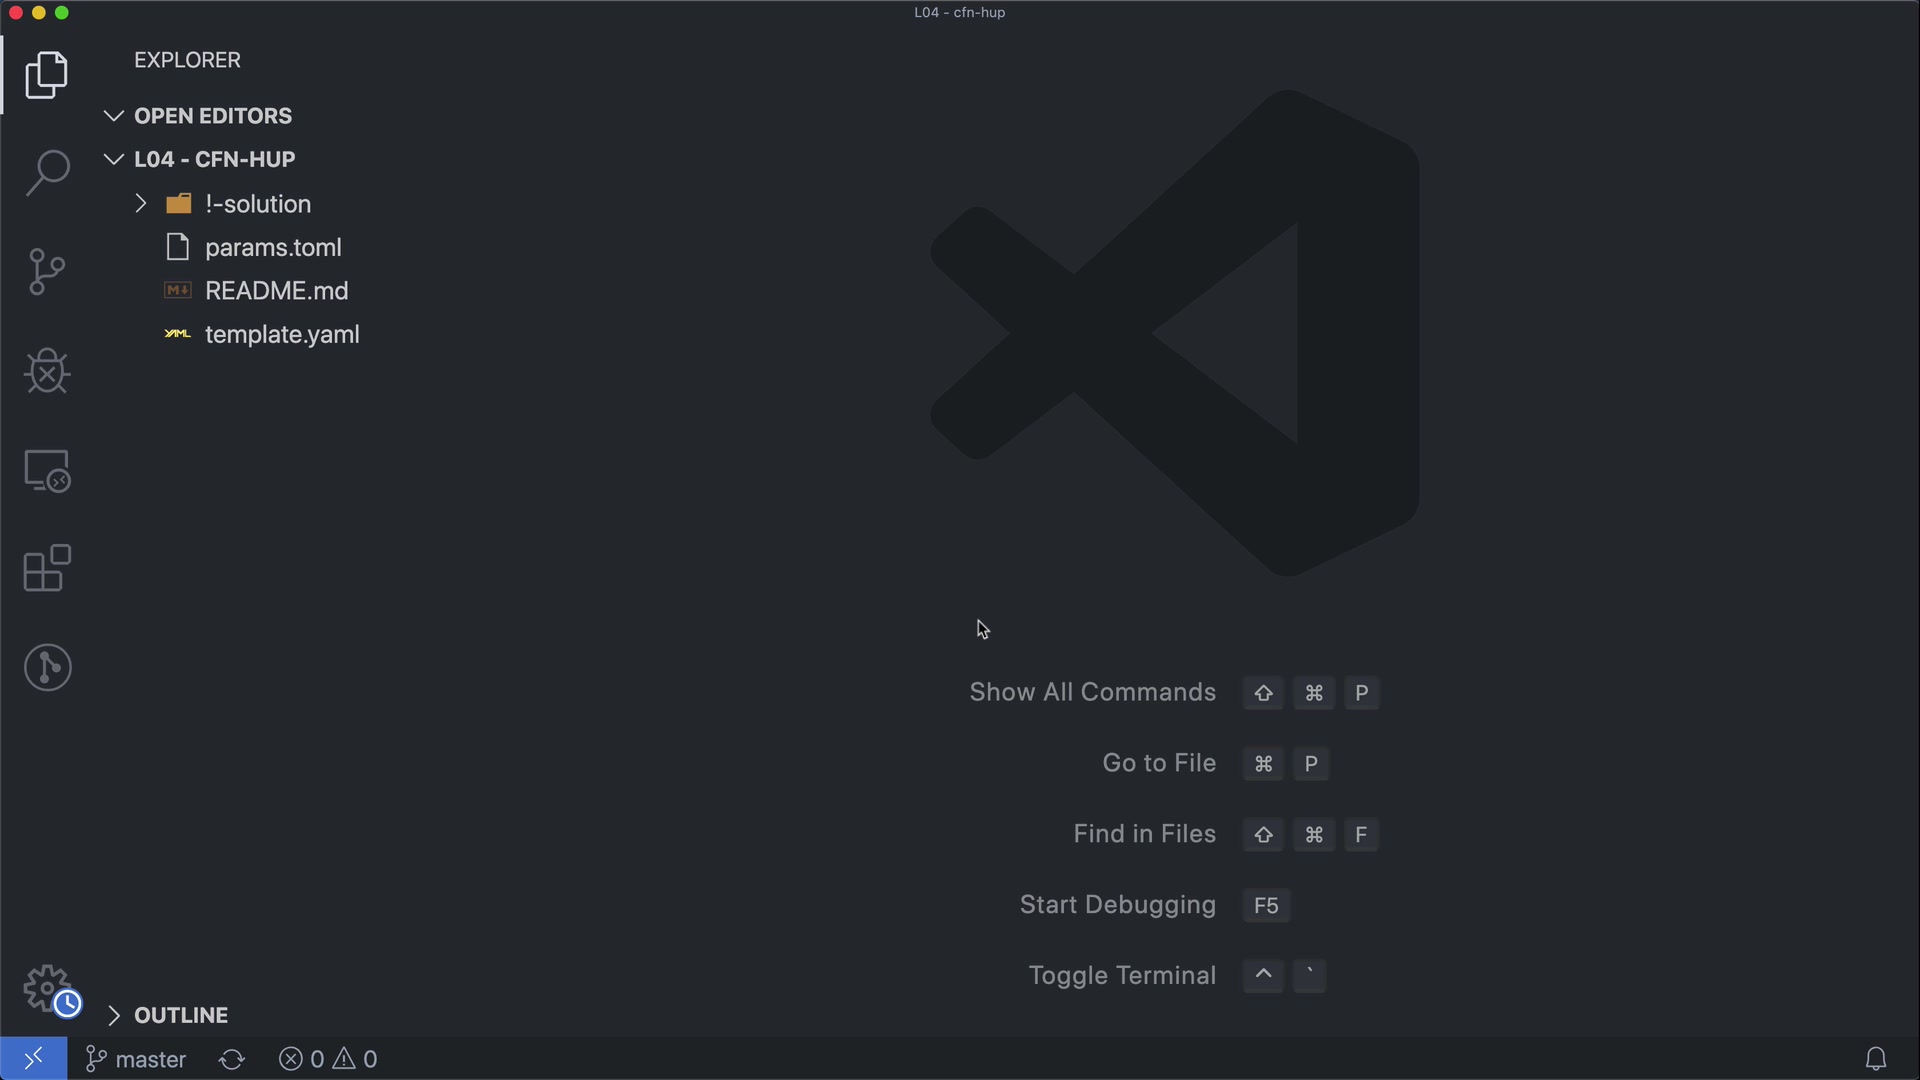
Task: Open the Manage gear menu
Action: coord(47,988)
